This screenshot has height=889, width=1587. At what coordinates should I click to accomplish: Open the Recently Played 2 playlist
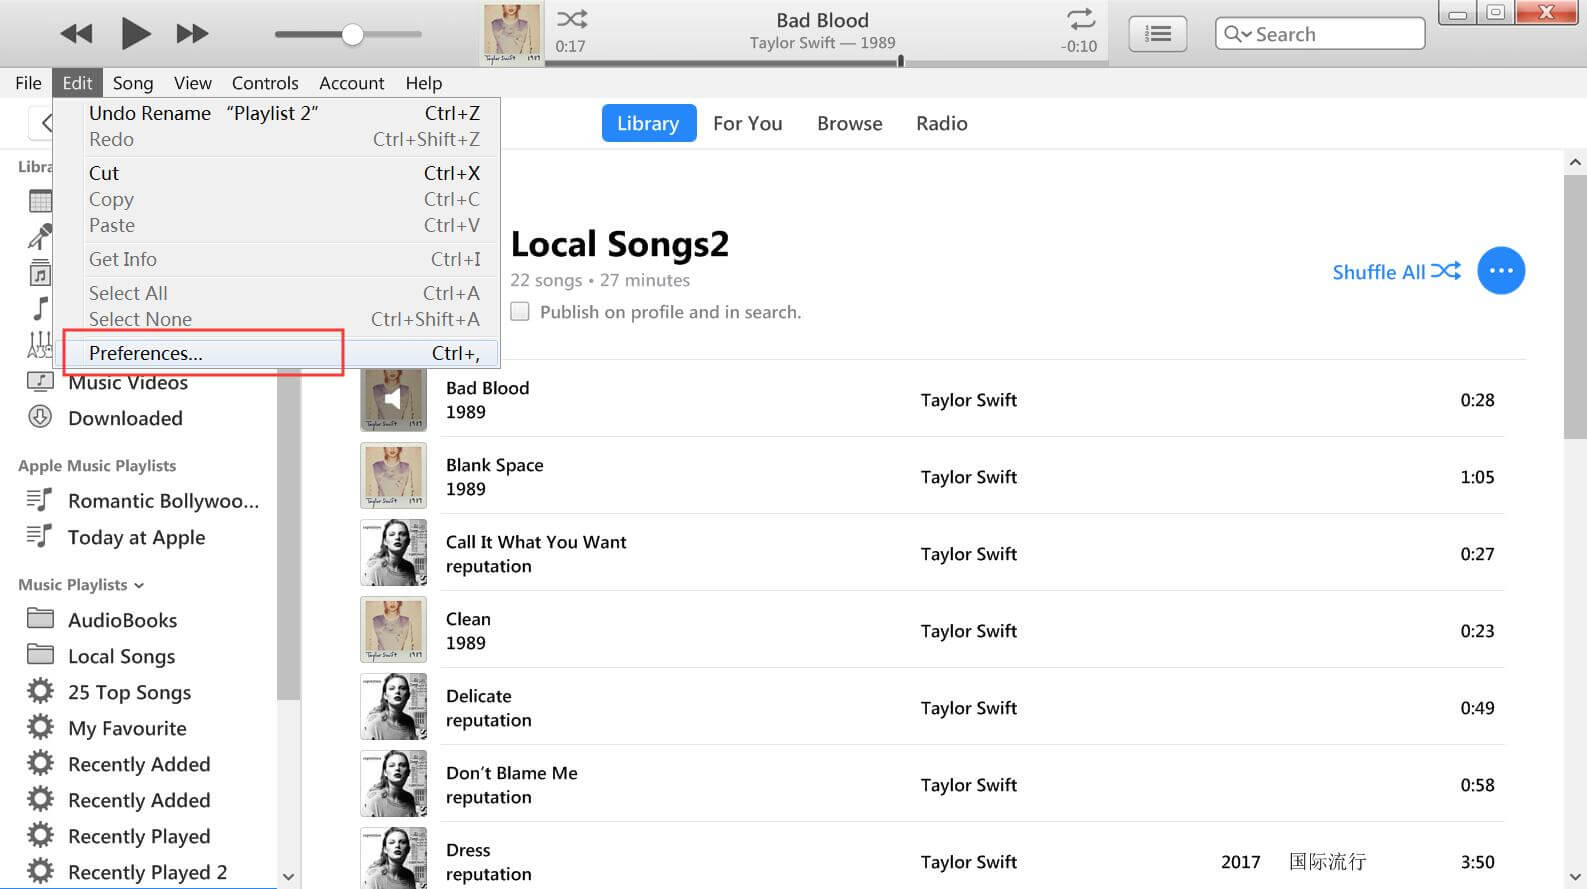coord(147,872)
